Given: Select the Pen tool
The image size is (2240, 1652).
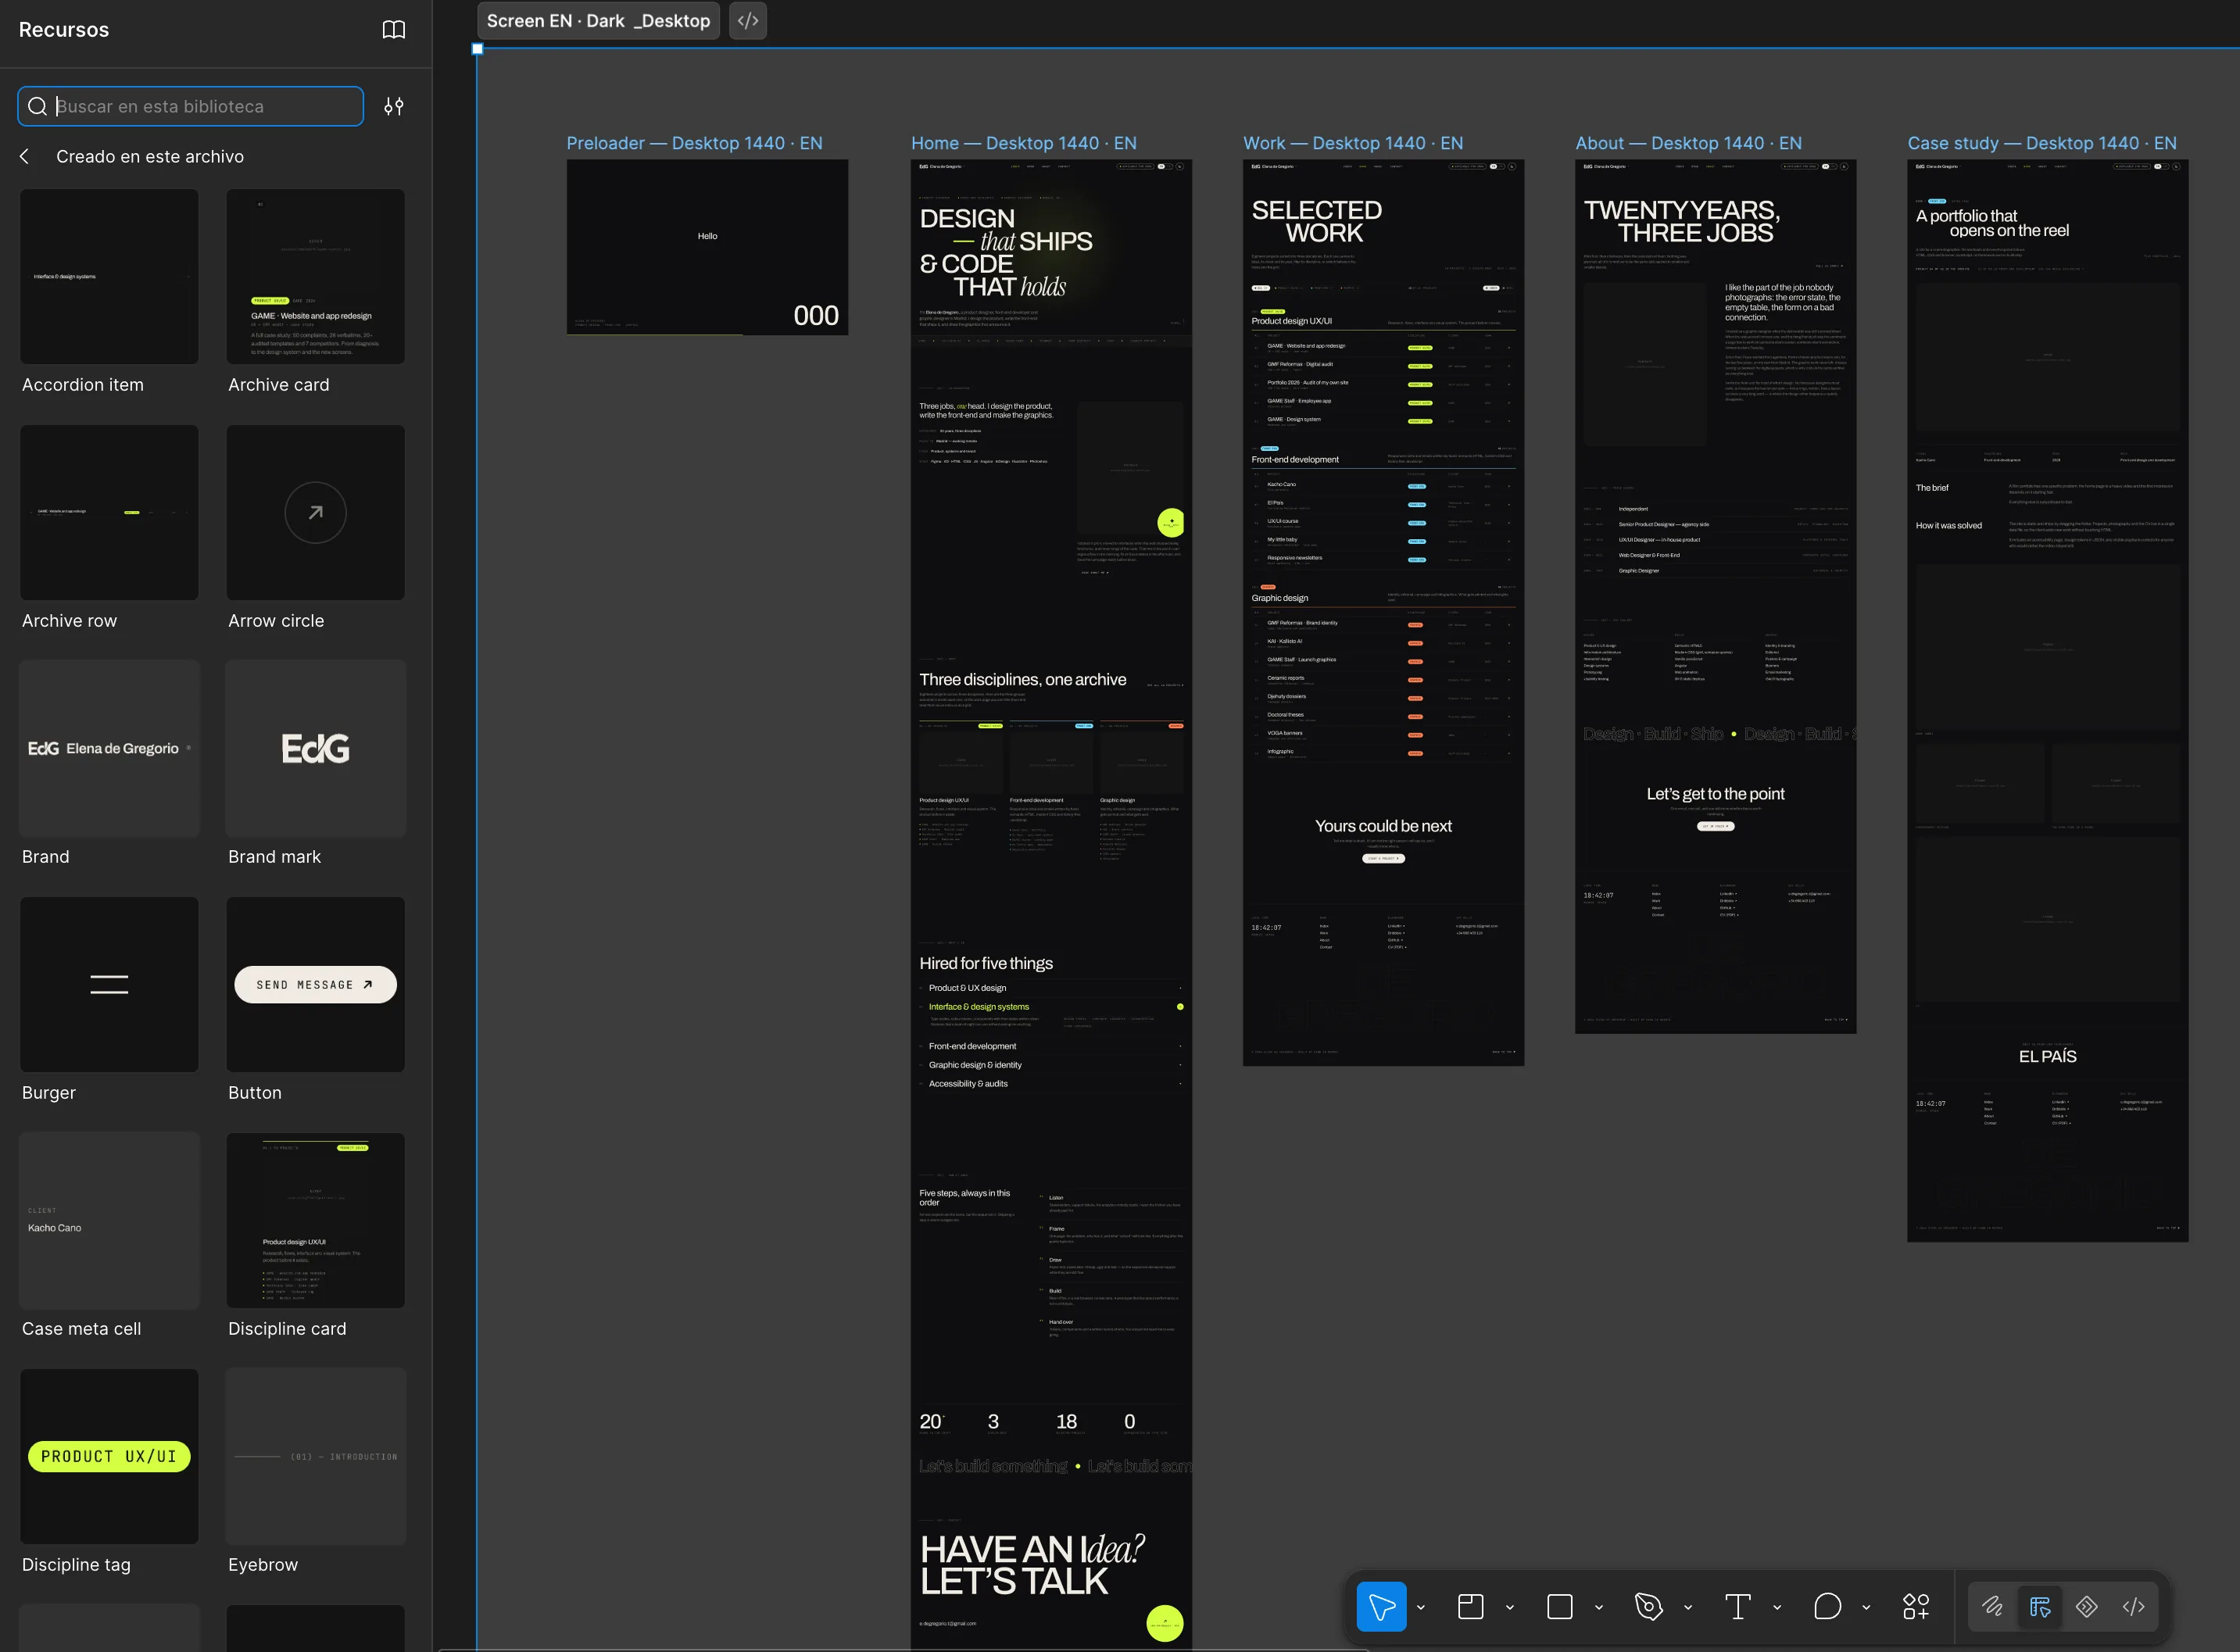Looking at the screenshot, I should pos(1648,1606).
